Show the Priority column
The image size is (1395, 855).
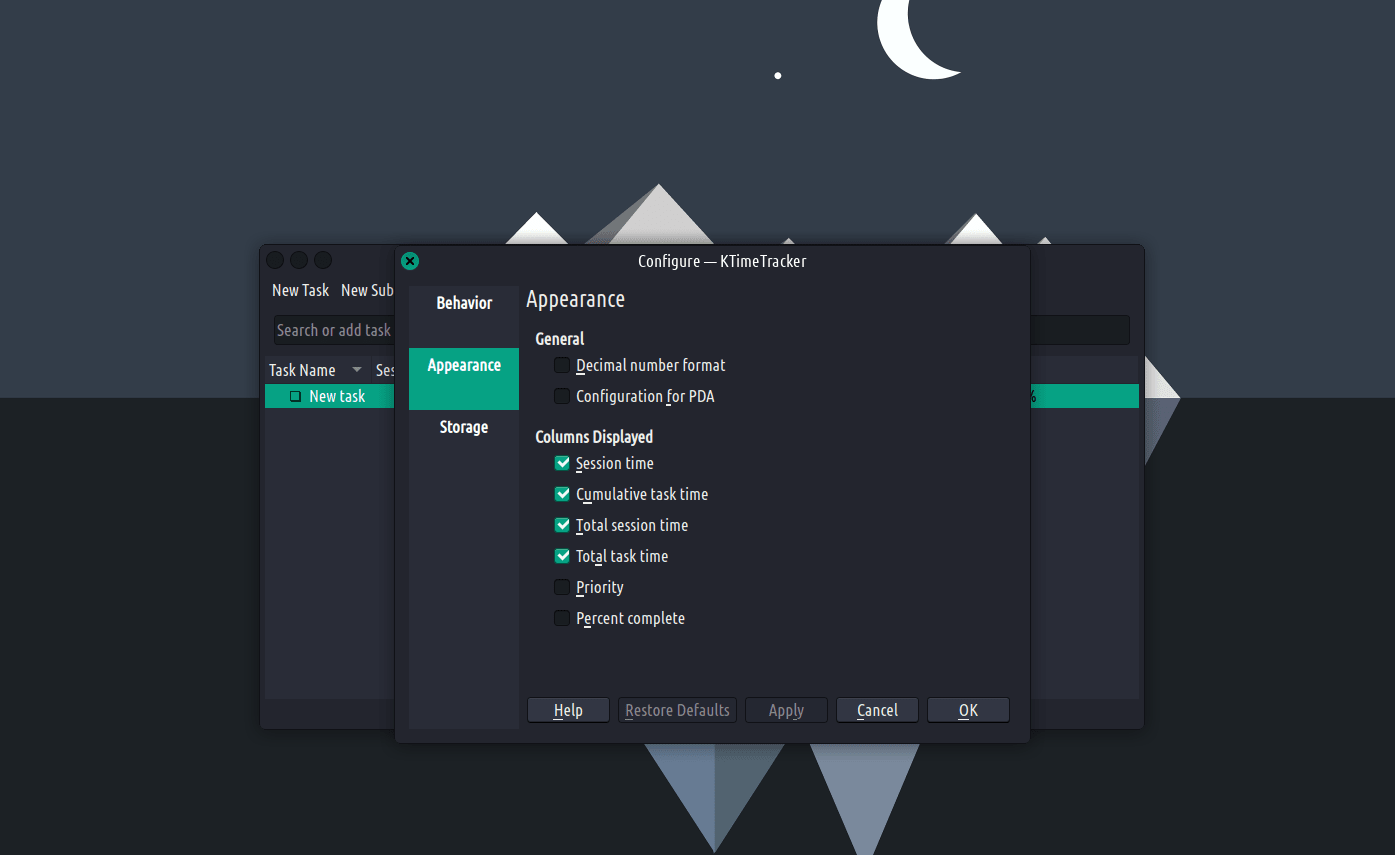coord(562,588)
